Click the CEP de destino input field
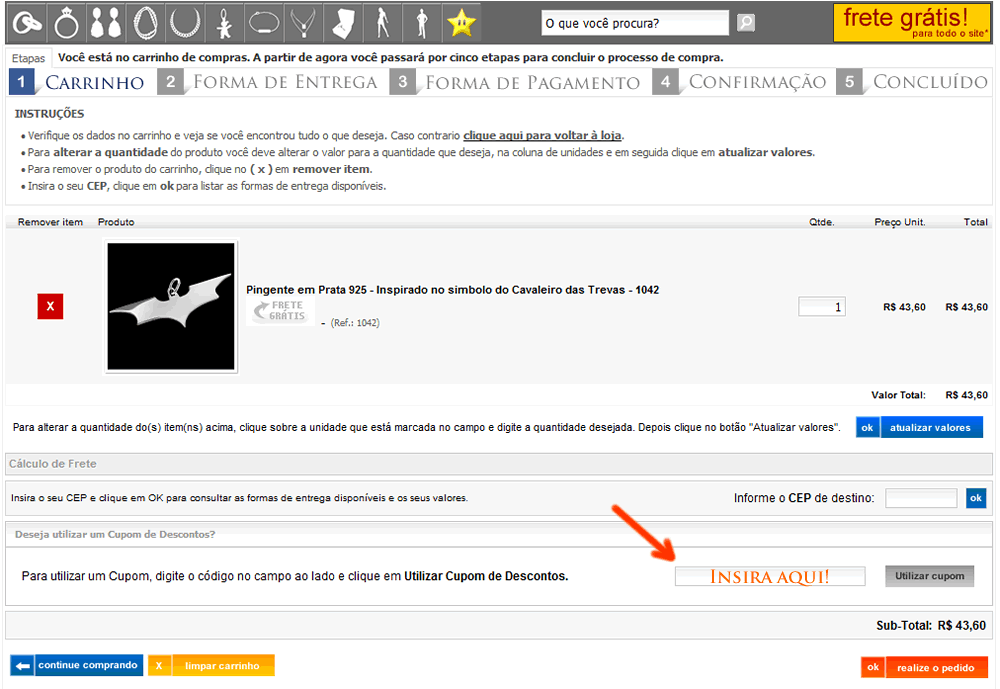Viewport: 1000px width, 689px height. pyautogui.click(x=921, y=498)
